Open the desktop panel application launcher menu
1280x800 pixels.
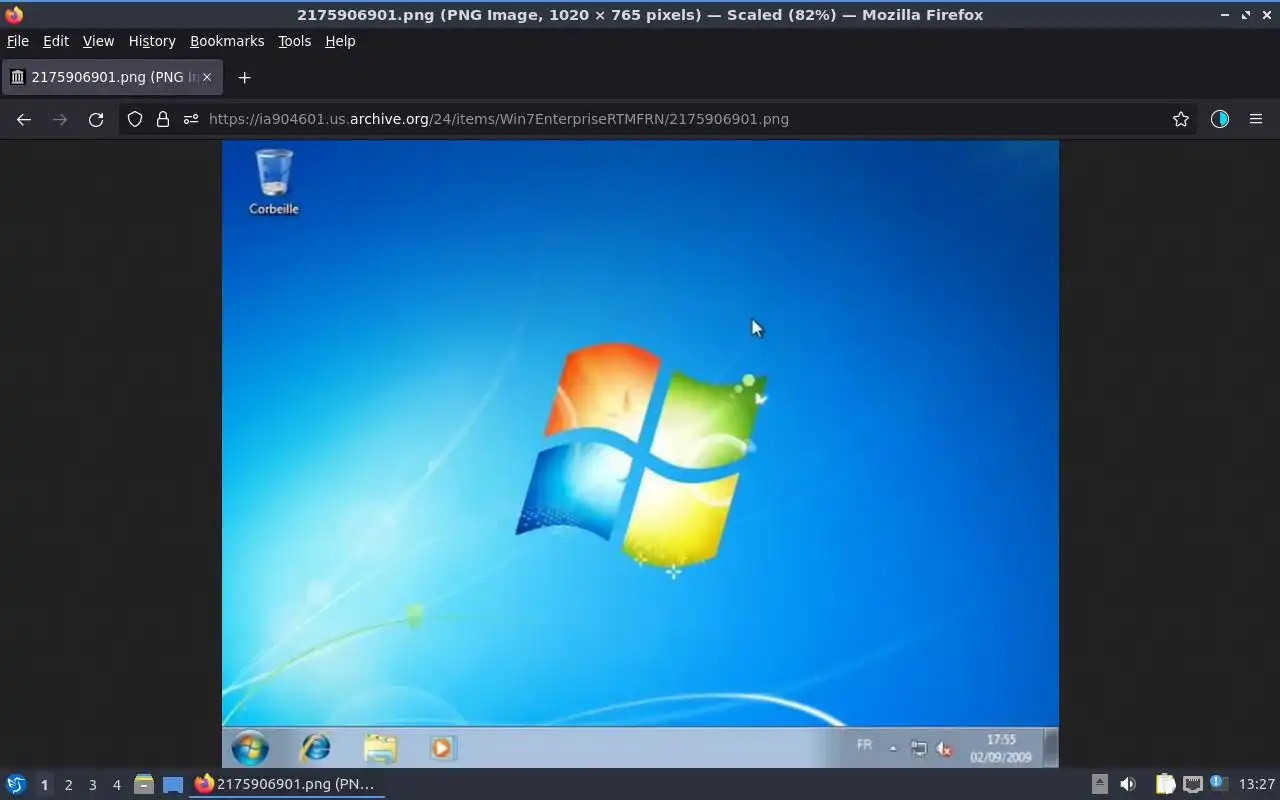[x=15, y=785]
